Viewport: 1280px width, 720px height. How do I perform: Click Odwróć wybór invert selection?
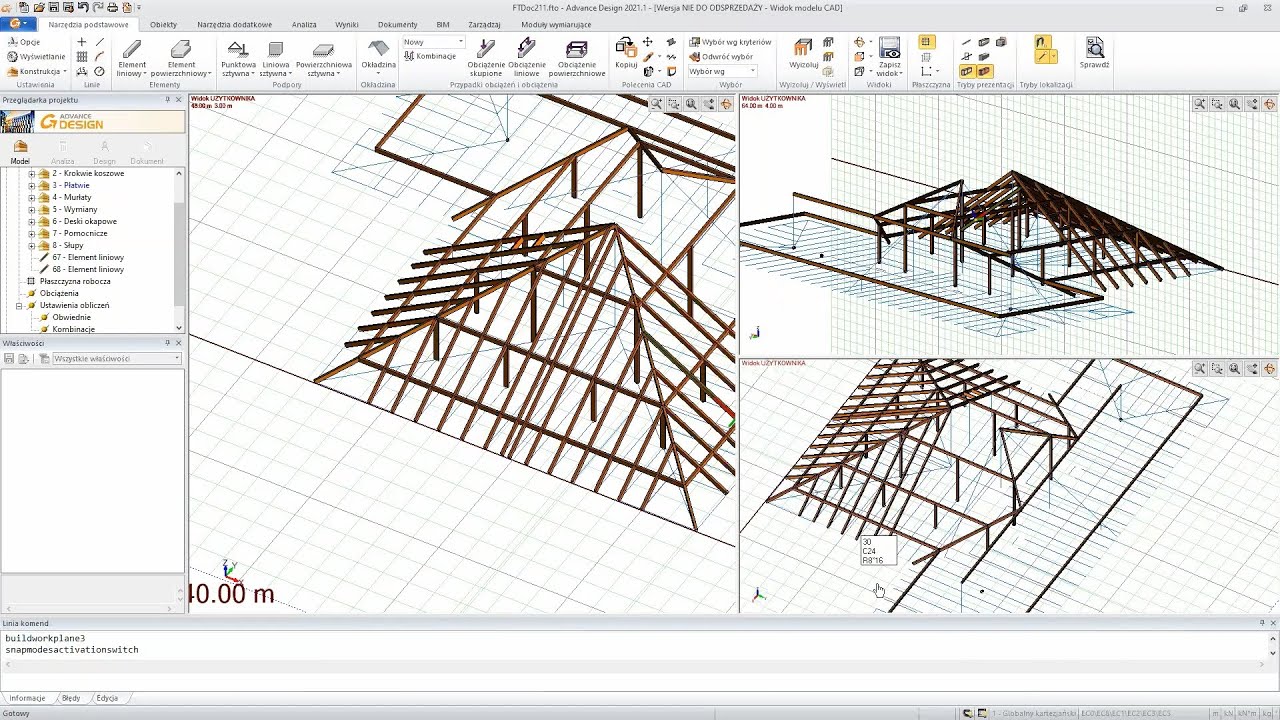tap(721, 57)
